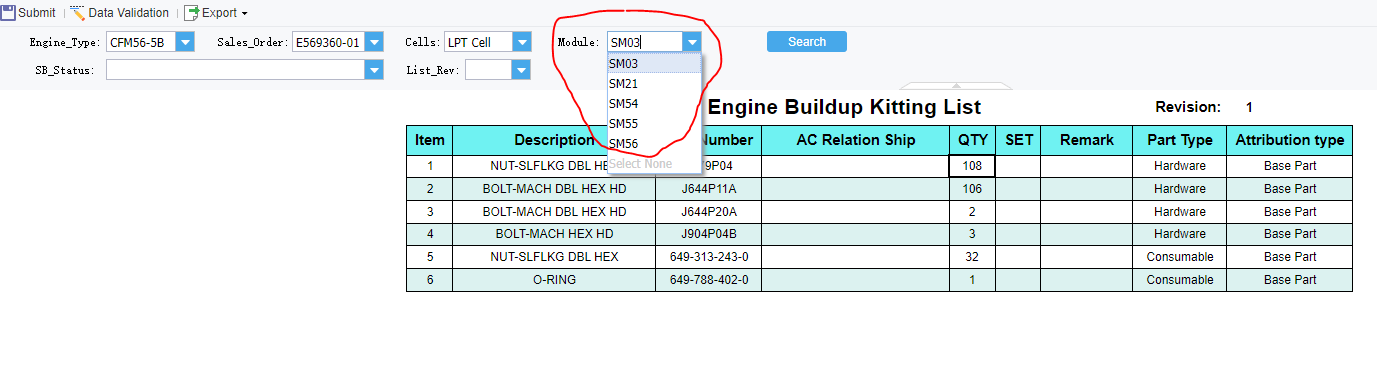This screenshot has width=1377, height=376.
Task: Click the Attribution type column header
Action: (1290, 141)
